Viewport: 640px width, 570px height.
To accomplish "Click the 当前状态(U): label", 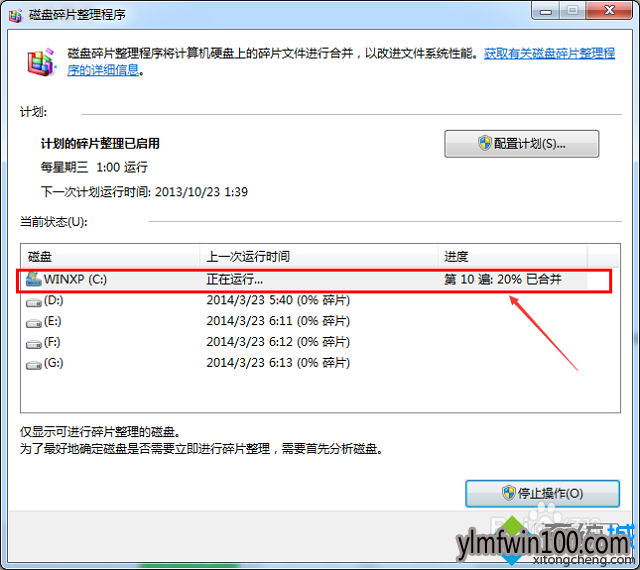I will 53,222.
